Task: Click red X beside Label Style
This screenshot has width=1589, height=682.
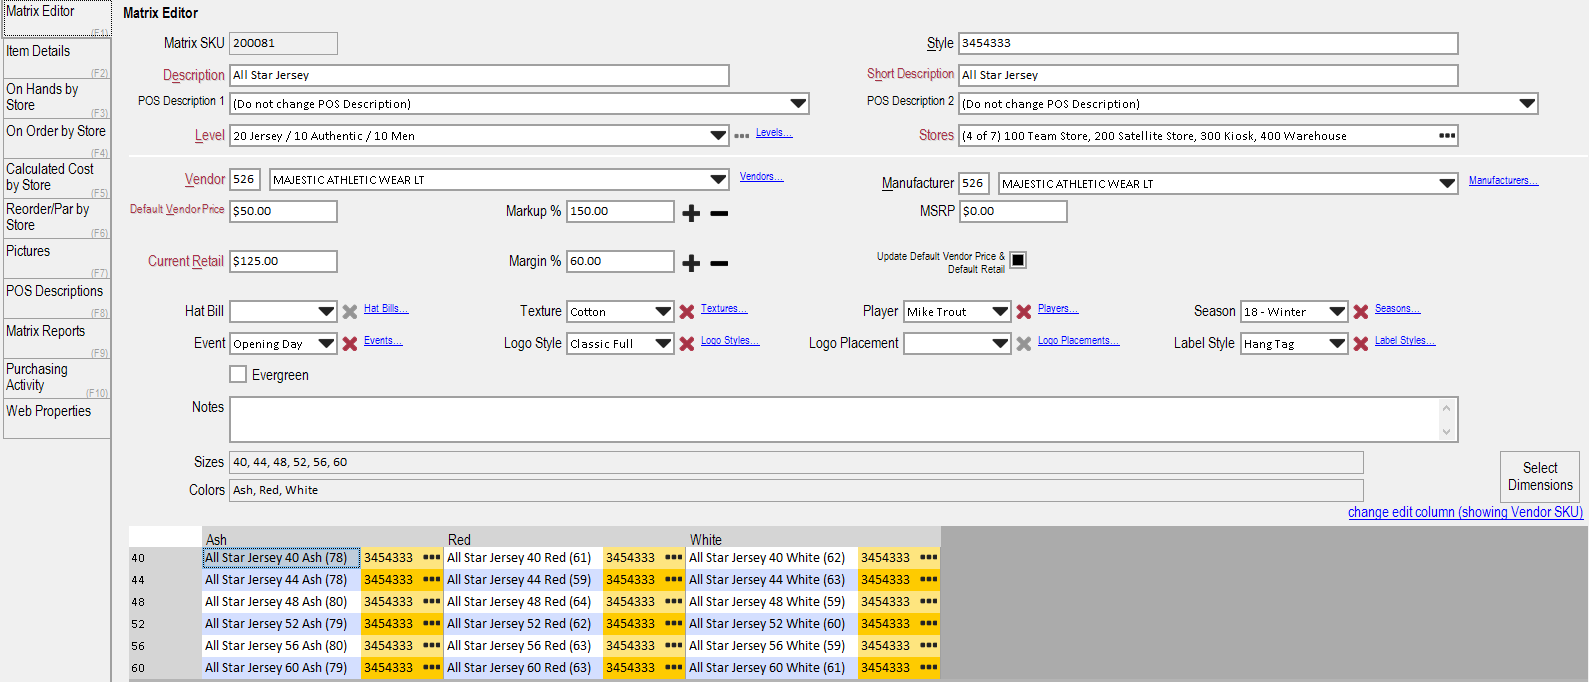Action: 1361,344
